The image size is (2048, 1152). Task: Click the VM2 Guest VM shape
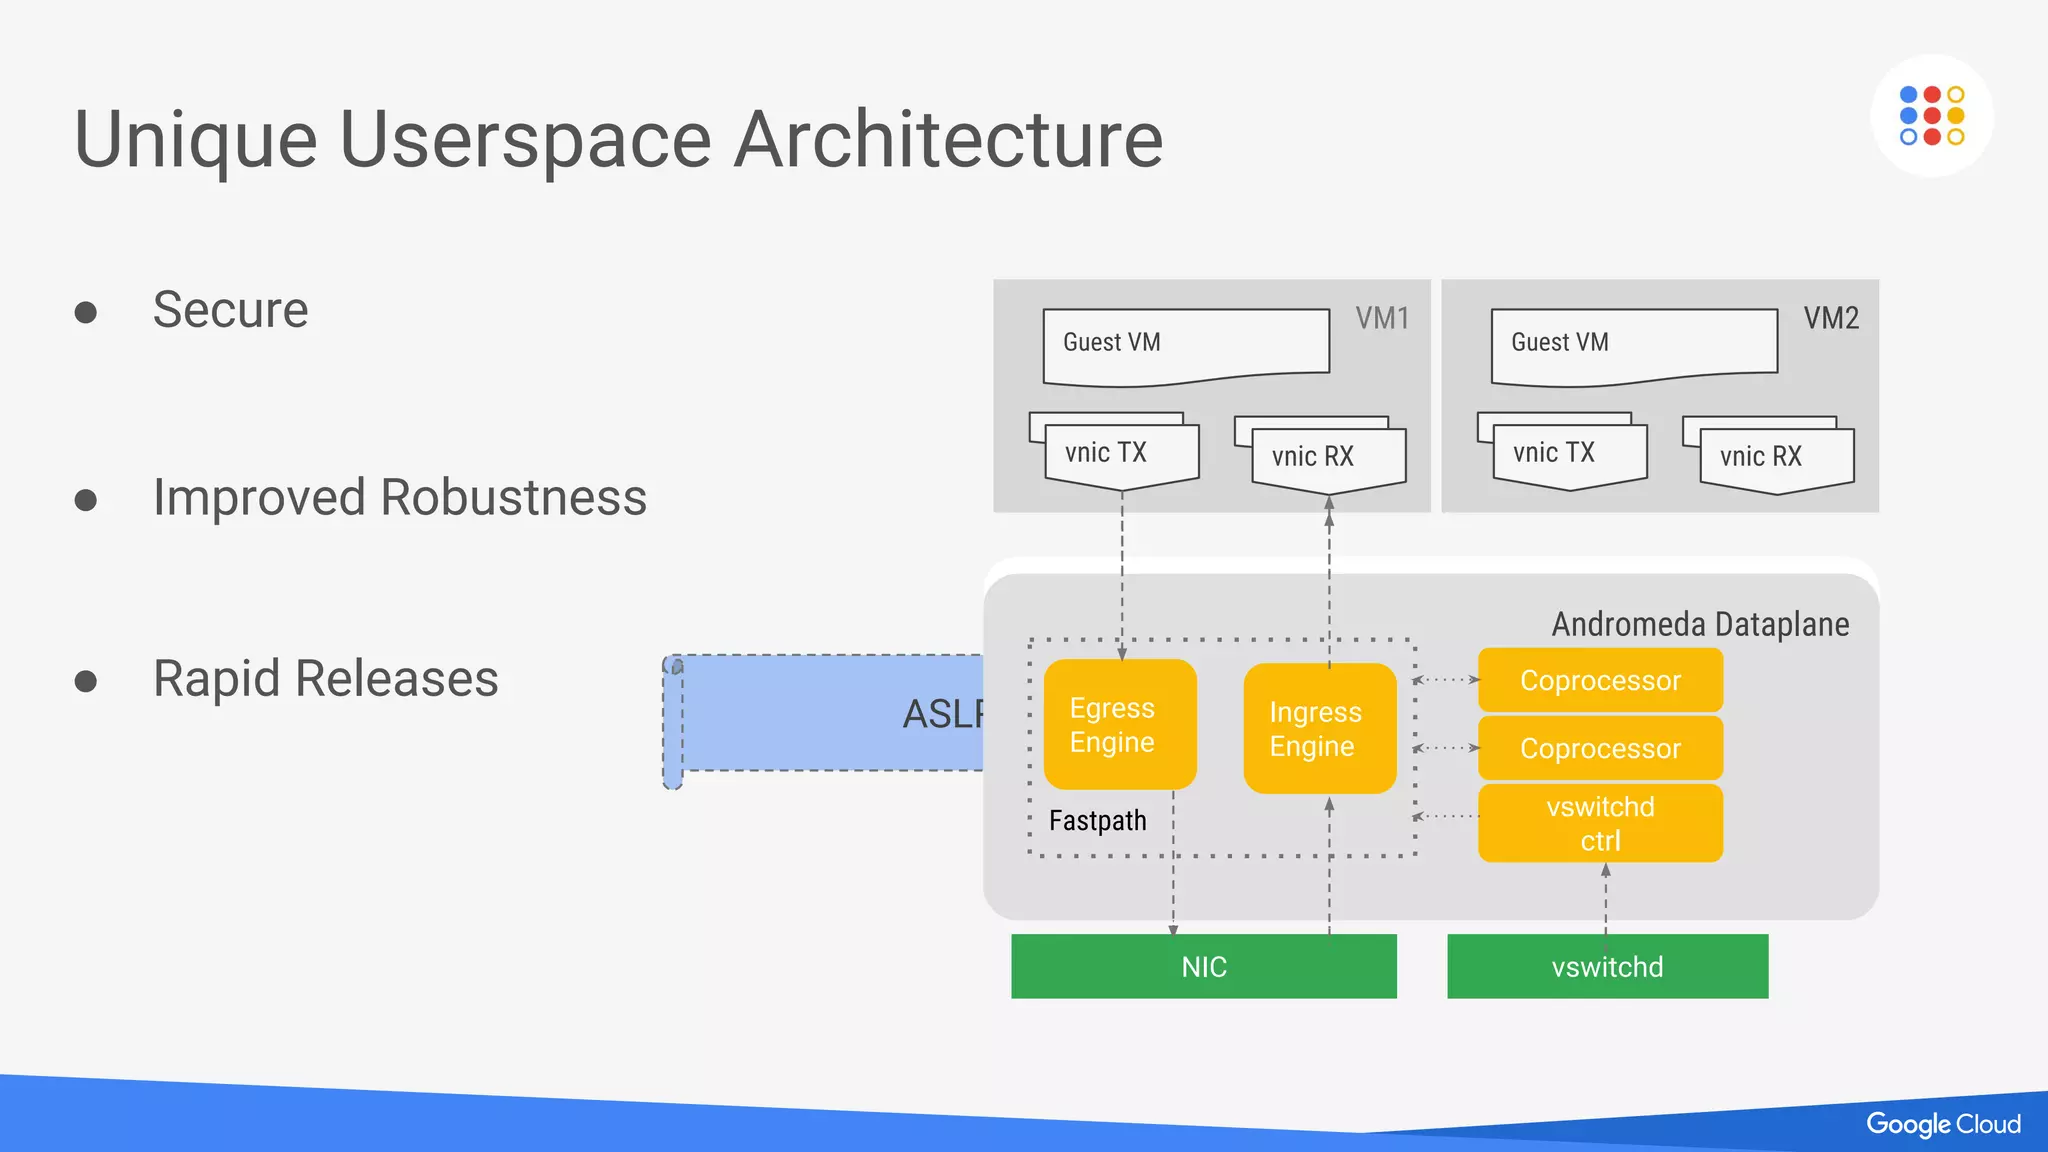pos(1633,343)
